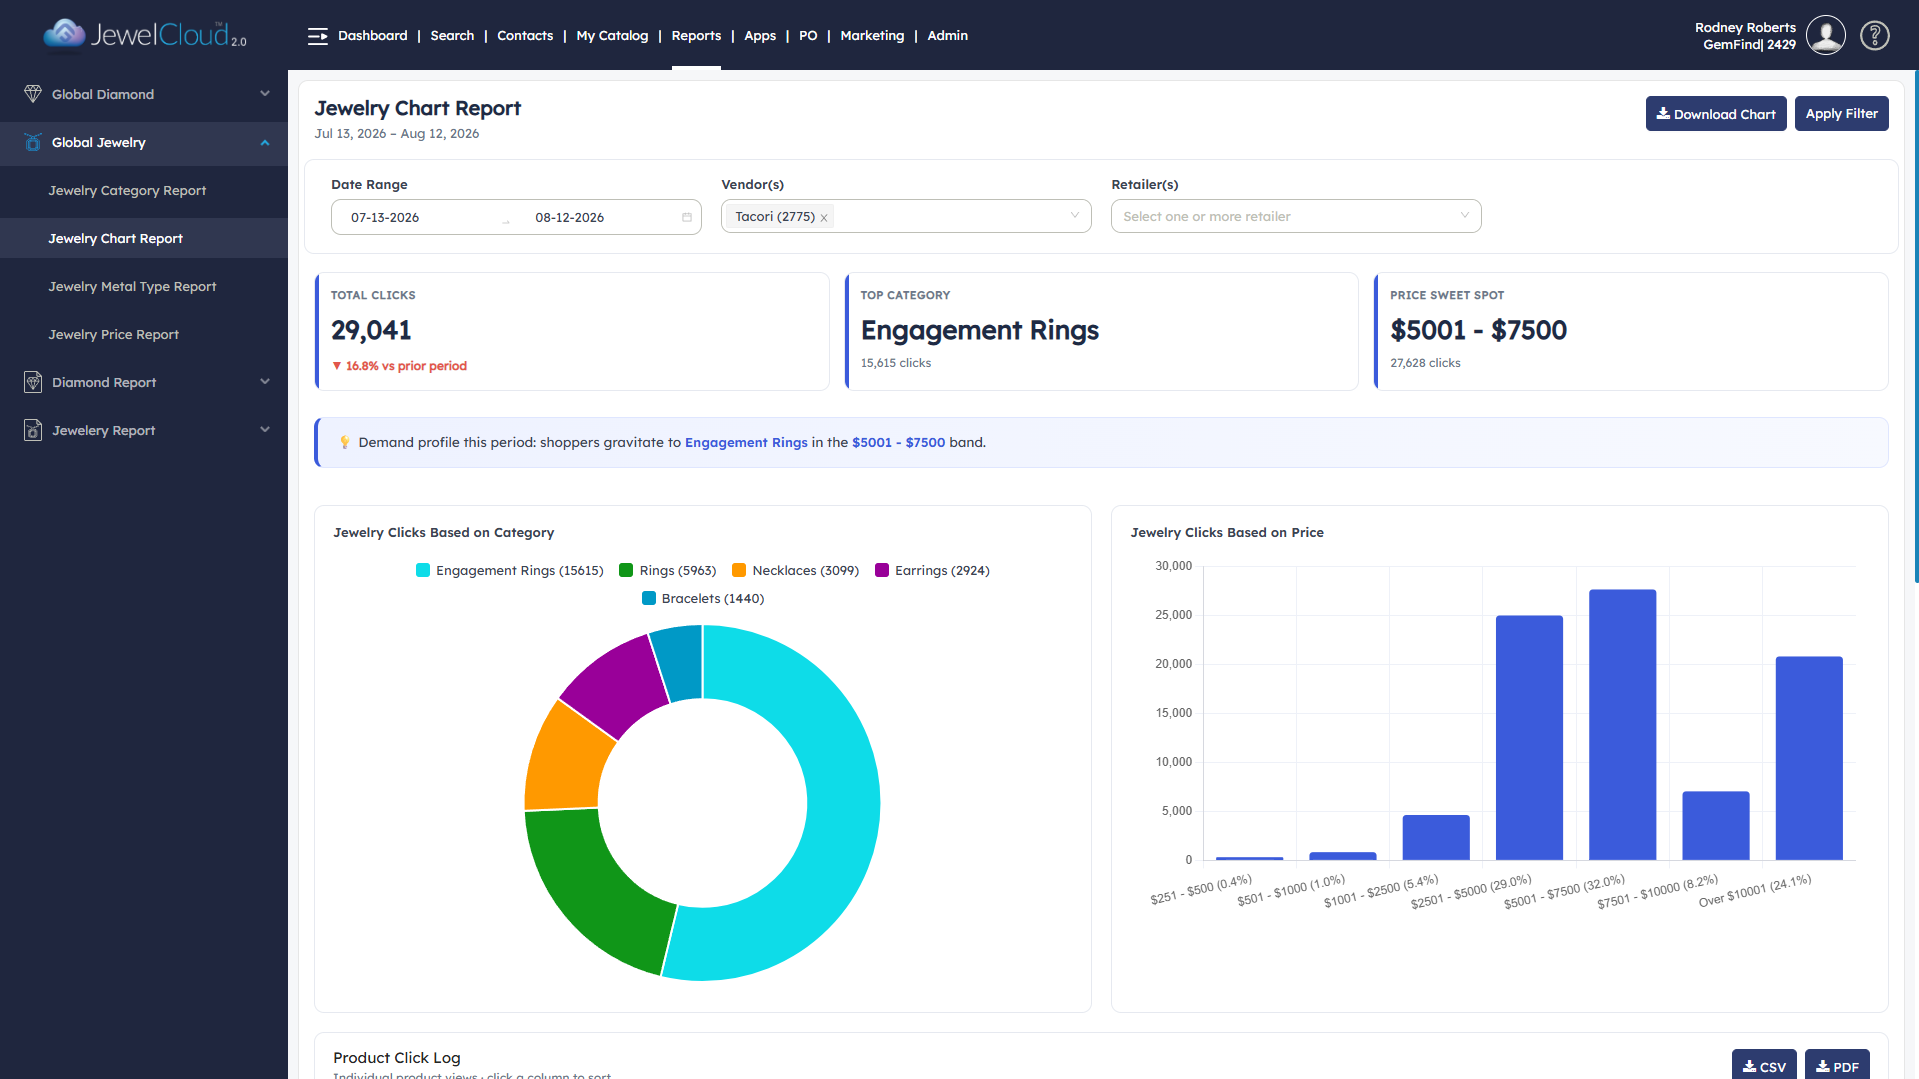1919x1079 pixels.
Task: Remove the Tacori vendor tag
Action: click(x=824, y=218)
